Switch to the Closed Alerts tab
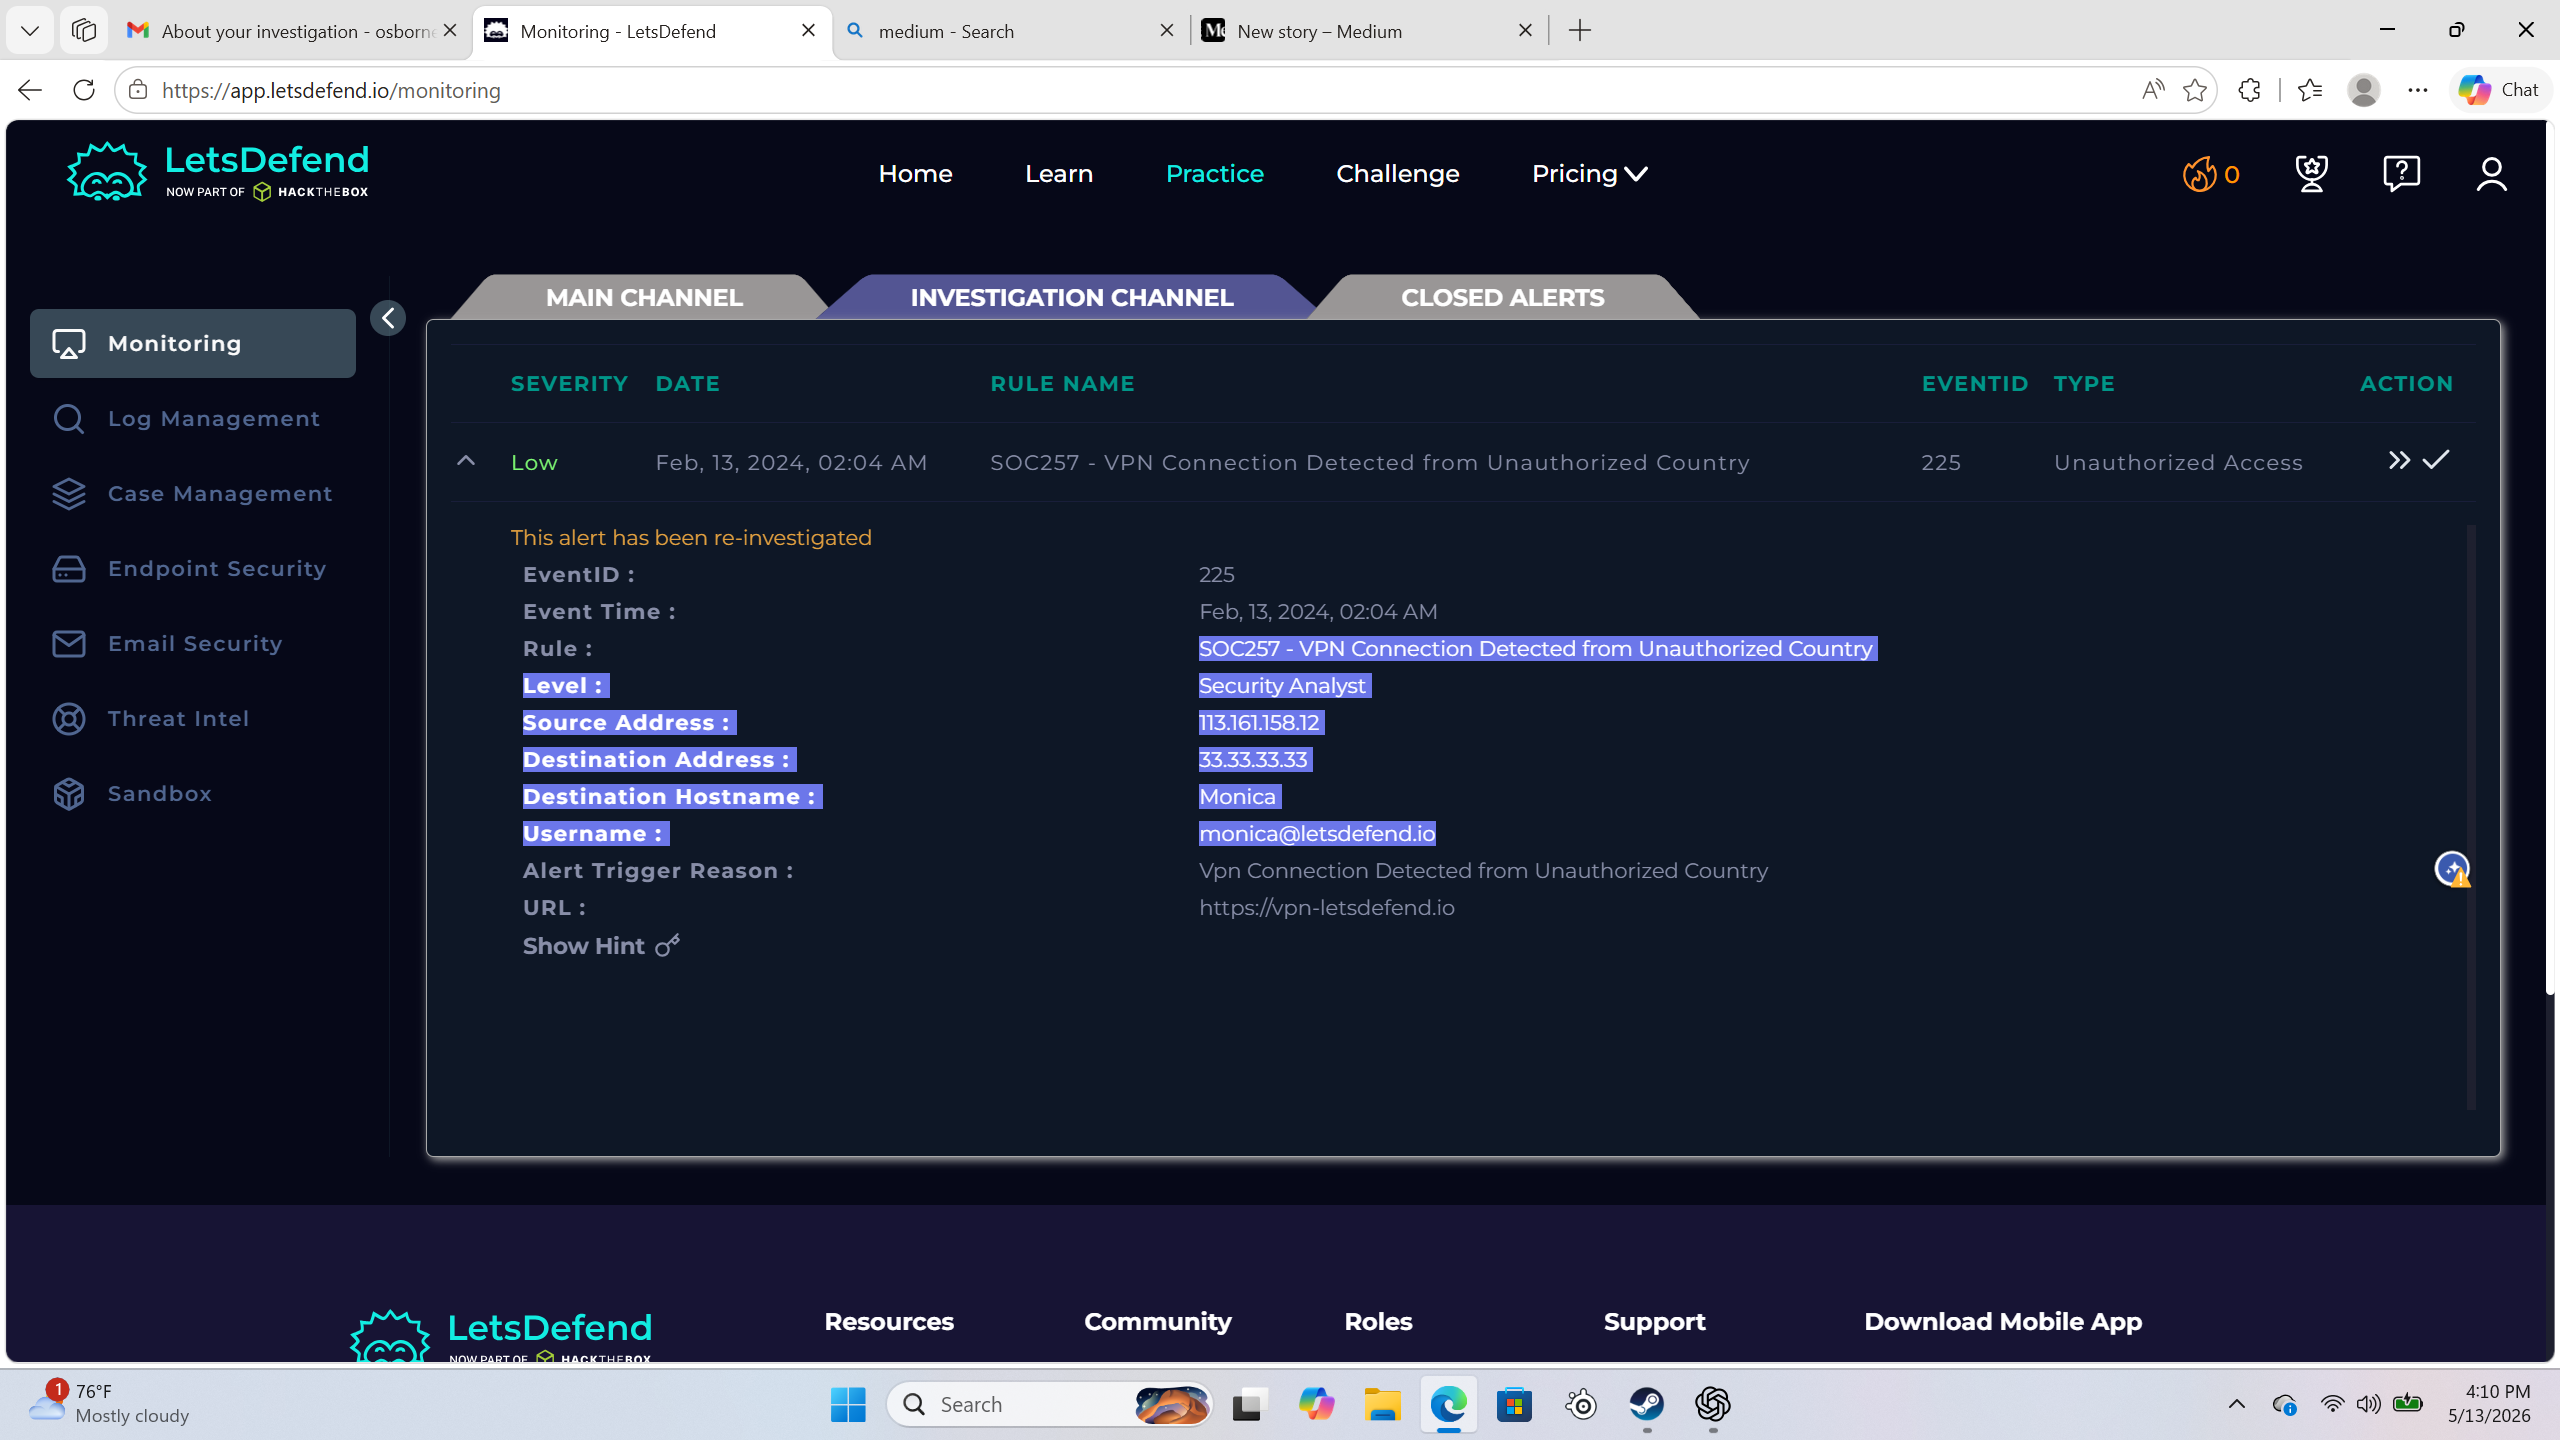The width and height of the screenshot is (2560, 1440). [1502, 298]
